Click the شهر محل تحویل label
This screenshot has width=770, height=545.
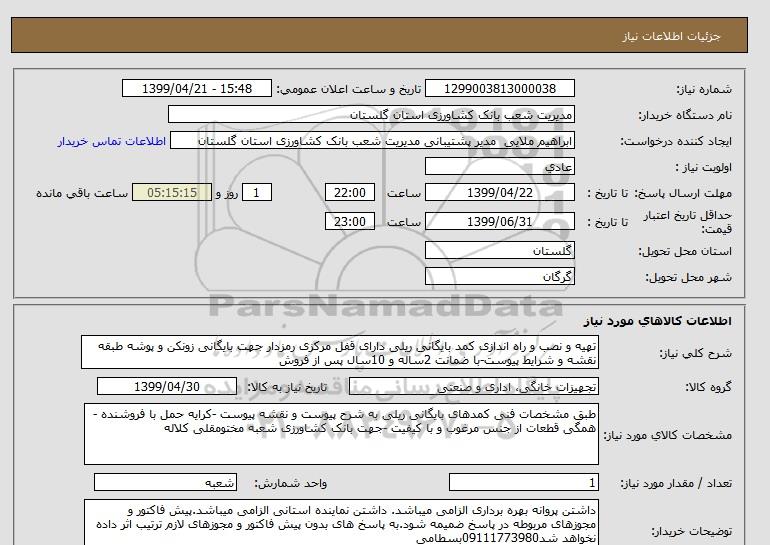[688, 277]
